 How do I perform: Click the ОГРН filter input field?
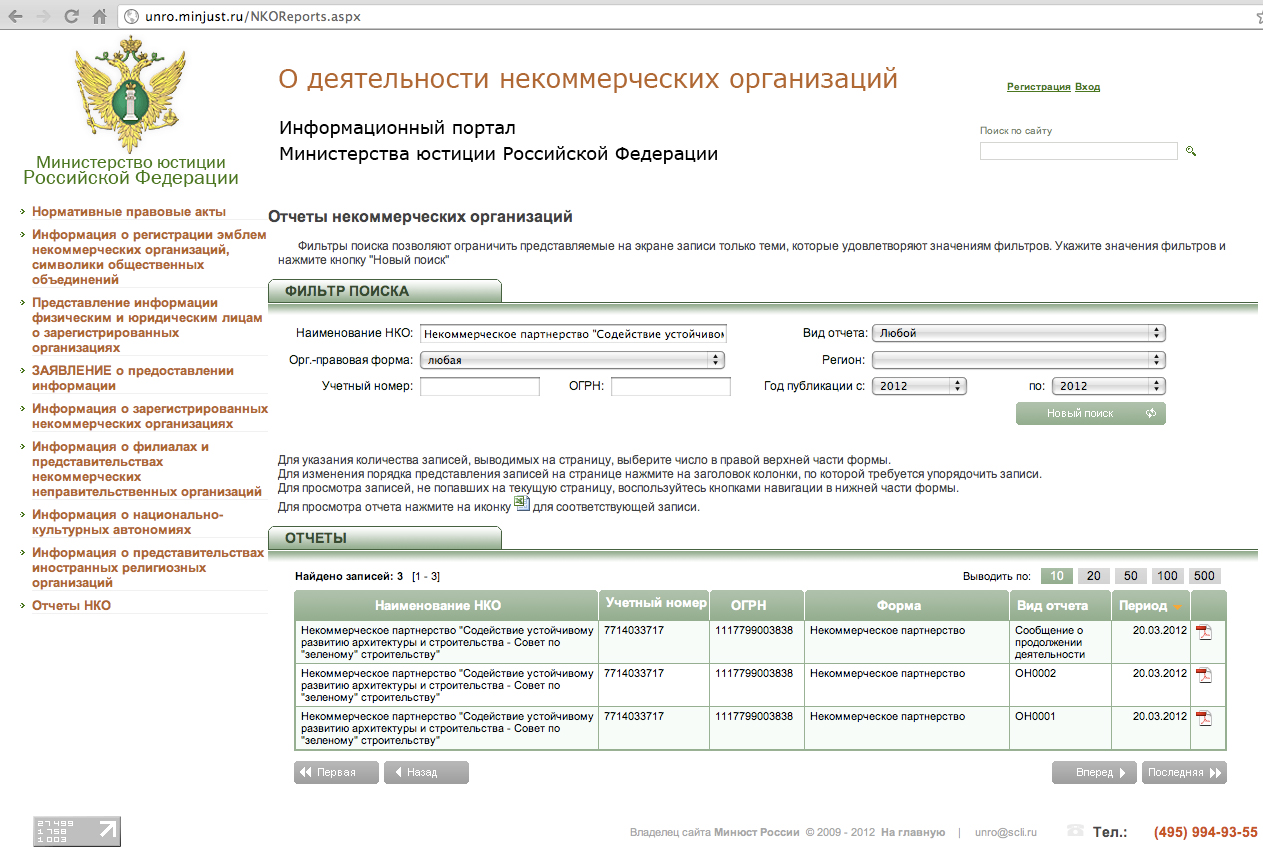pos(671,386)
